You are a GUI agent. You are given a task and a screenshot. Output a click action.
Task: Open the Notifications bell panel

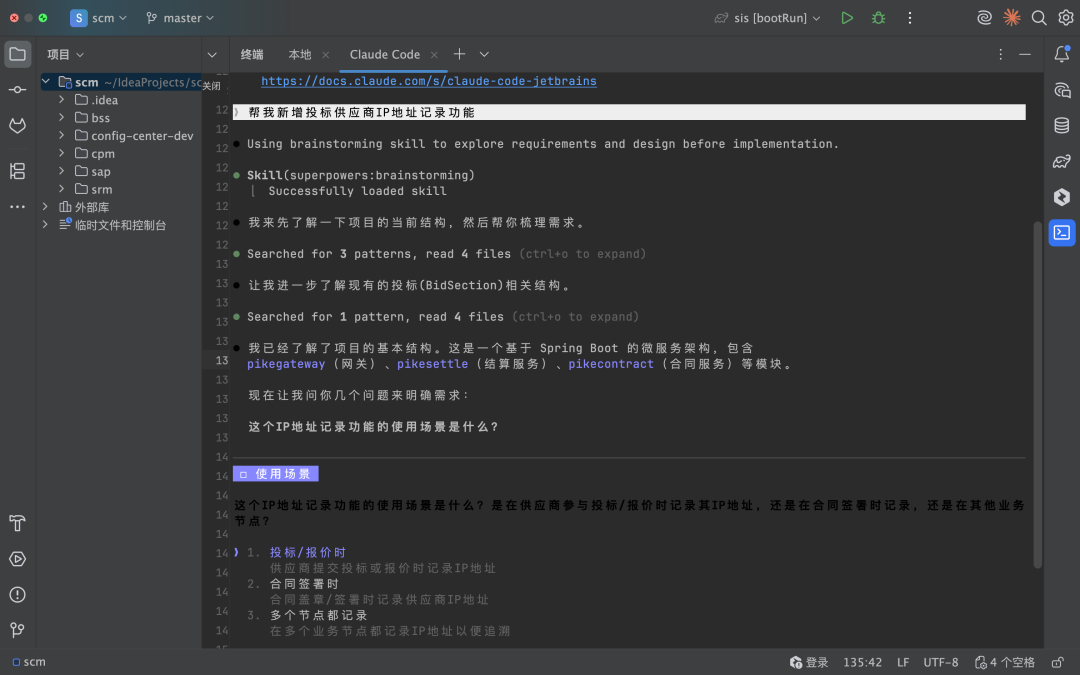pyautogui.click(x=1062, y=54)
